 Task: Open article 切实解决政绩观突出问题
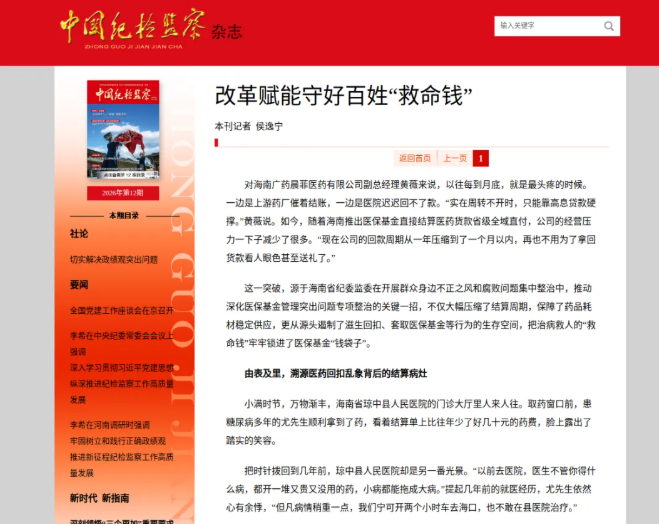click(114, 260)
